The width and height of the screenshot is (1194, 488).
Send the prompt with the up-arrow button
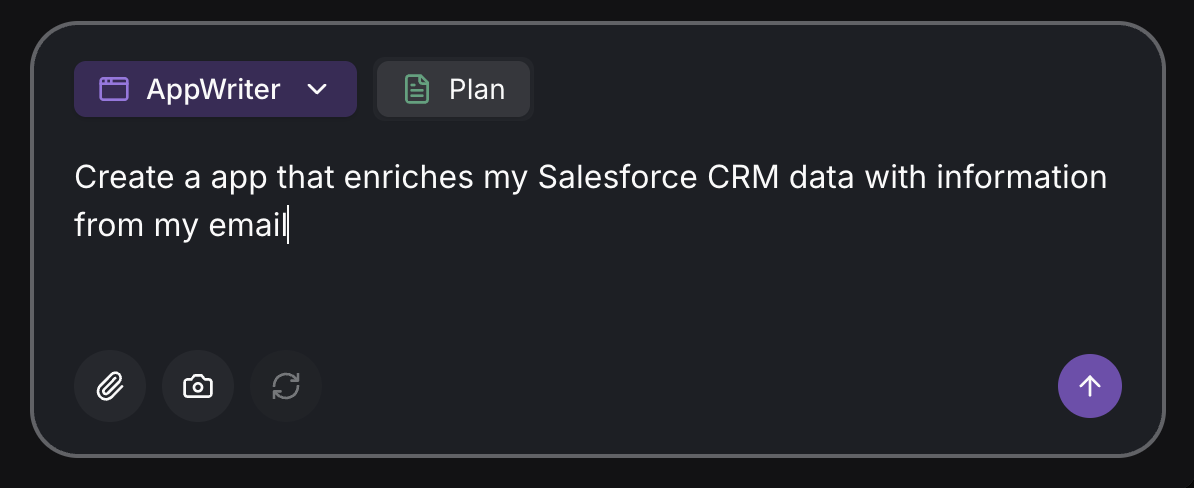[x=1089, y=386]
